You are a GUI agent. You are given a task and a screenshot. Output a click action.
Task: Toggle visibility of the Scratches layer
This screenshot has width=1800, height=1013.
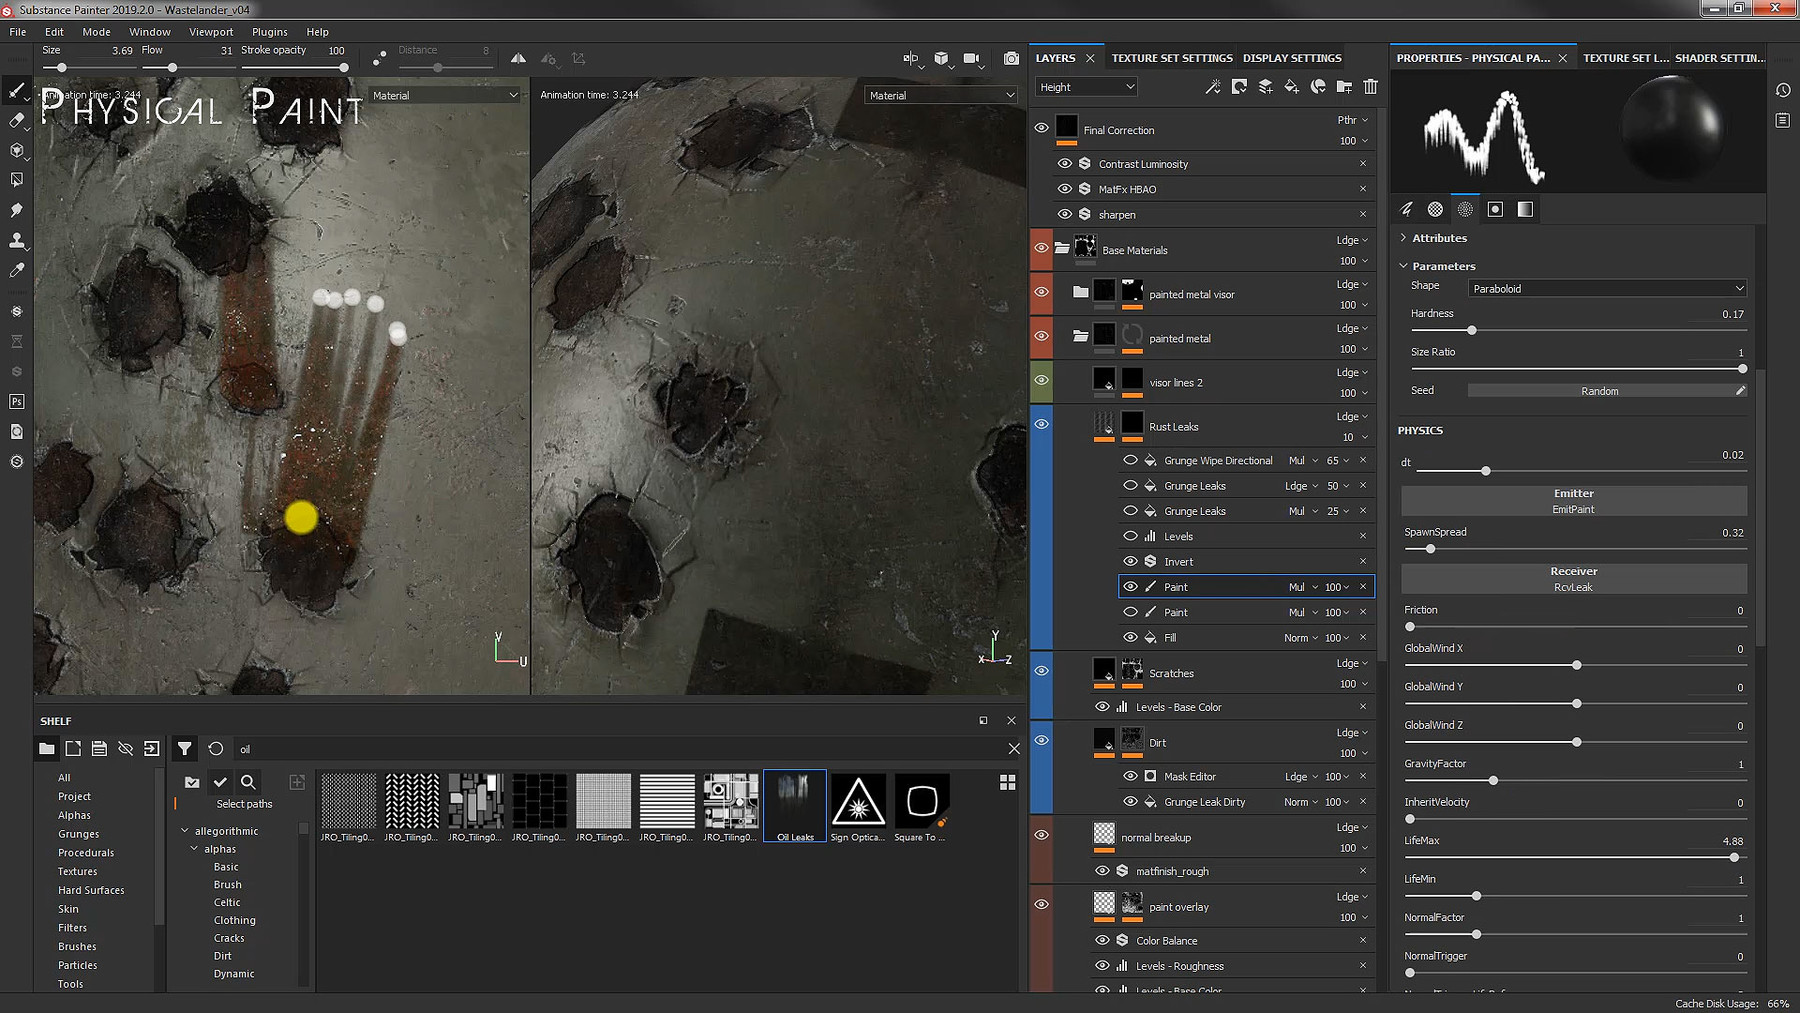[1041, 671]
